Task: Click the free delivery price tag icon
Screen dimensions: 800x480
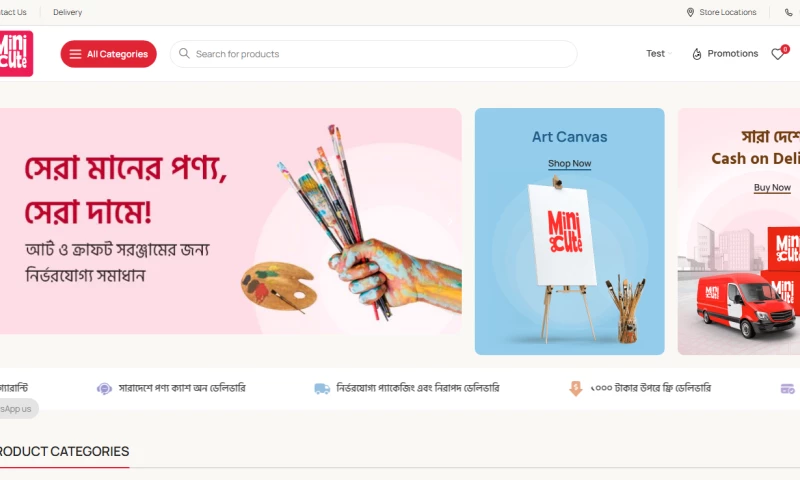Action: (576, 388)
